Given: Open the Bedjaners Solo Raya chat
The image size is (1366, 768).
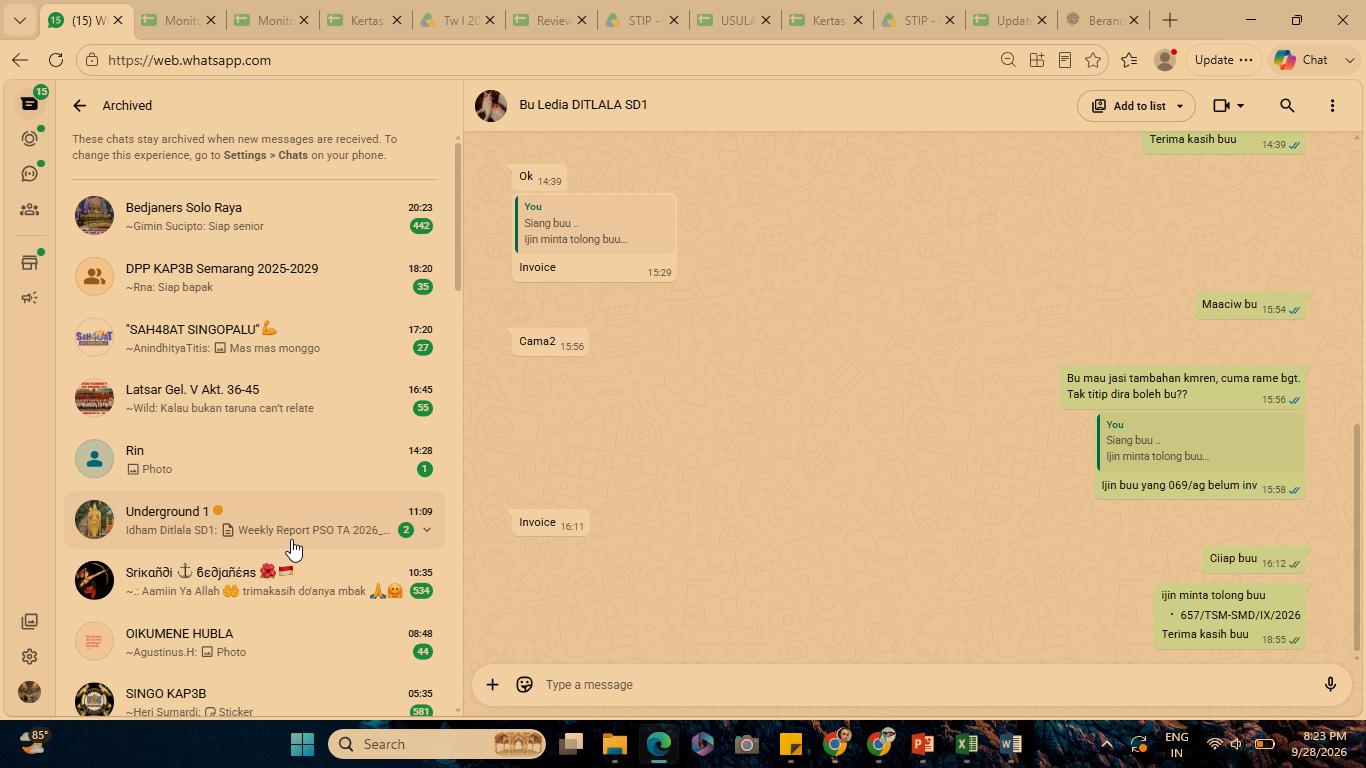Looking at the screenshot, I should point(254,216).
